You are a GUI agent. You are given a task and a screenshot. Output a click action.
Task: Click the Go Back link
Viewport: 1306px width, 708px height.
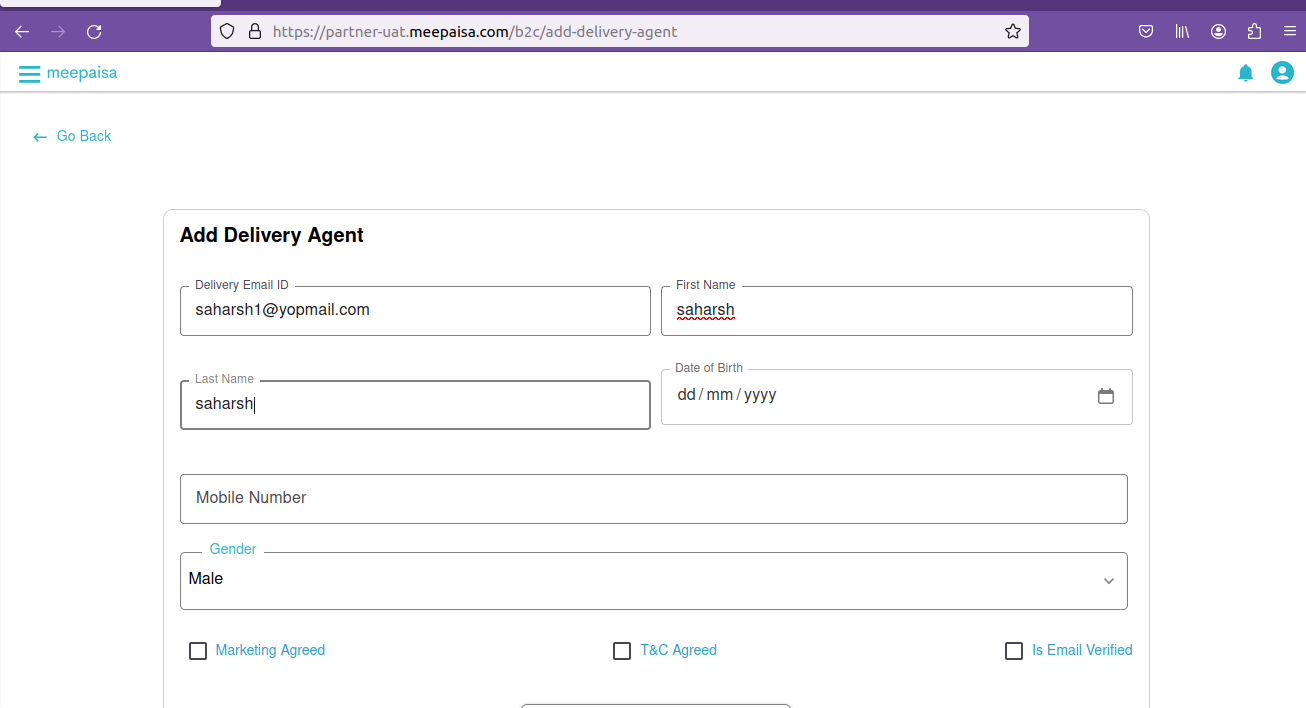coord(72,136)
